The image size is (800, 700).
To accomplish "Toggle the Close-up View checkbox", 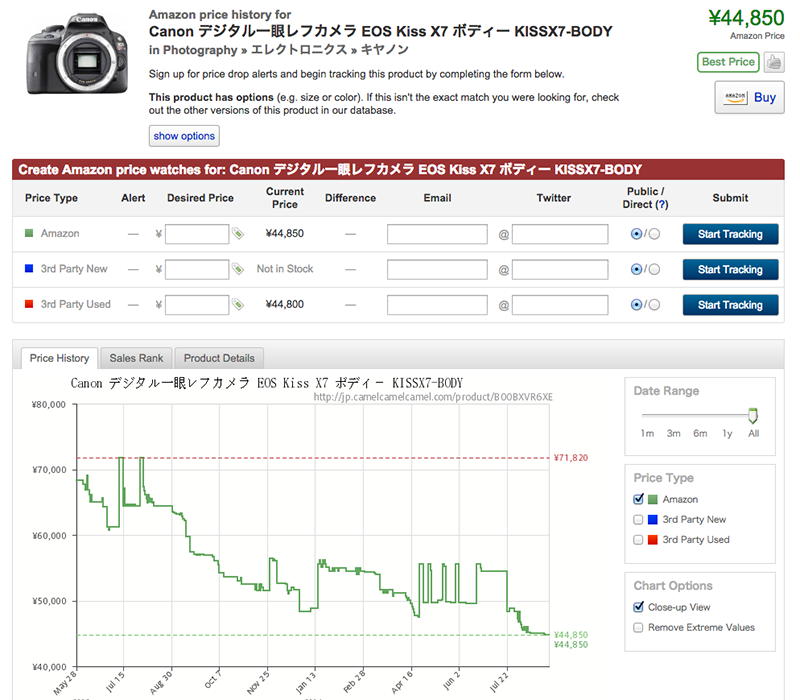I will pos(638,607).
